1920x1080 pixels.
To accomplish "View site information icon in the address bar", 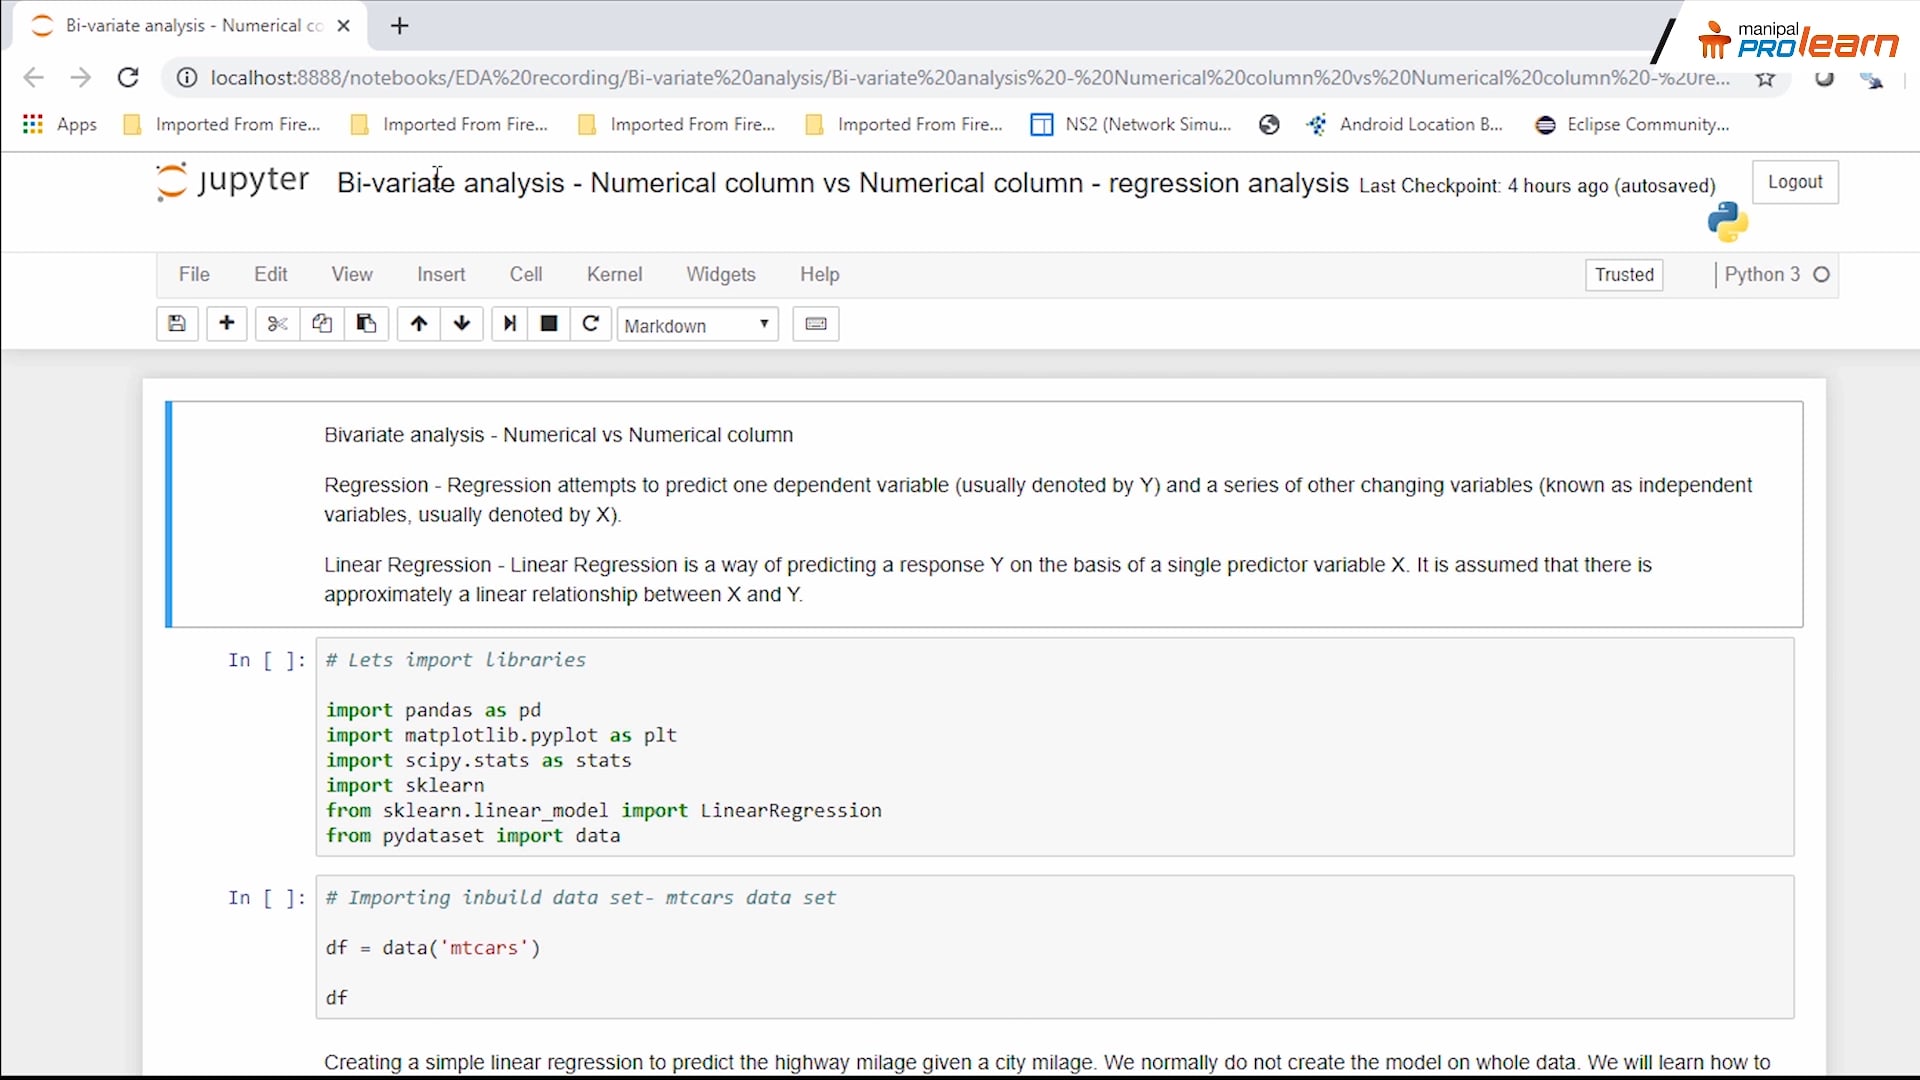I will pos(187,77).
